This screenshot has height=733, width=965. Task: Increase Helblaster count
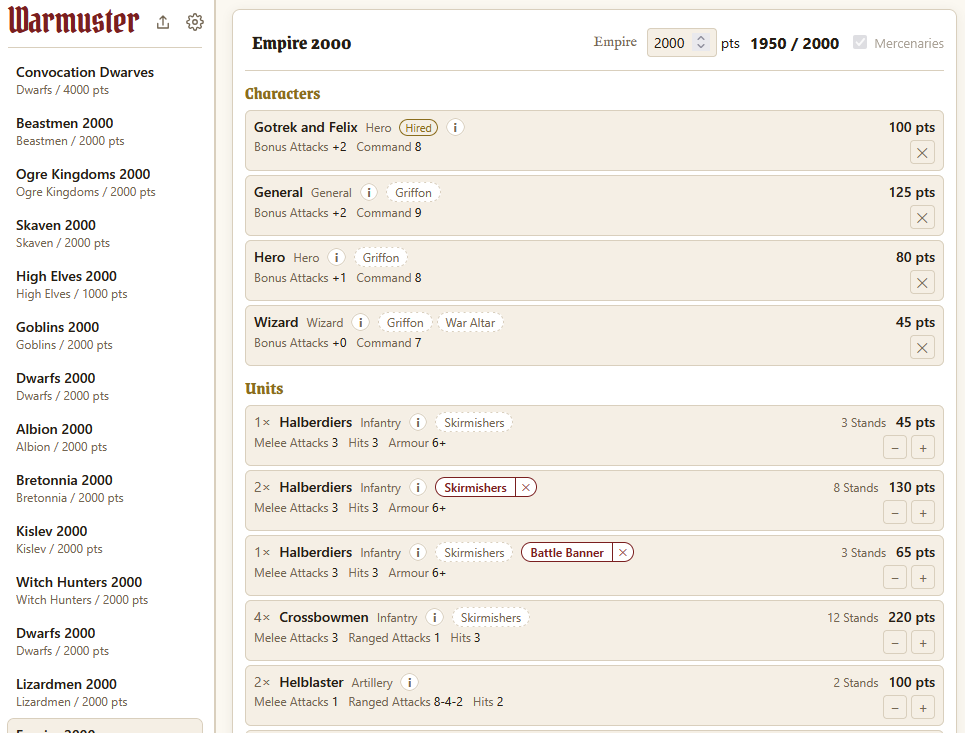click(x=923, y=708)
